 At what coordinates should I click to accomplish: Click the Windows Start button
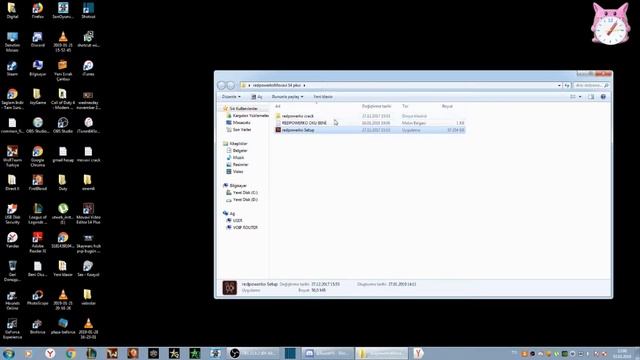point(9,353)
